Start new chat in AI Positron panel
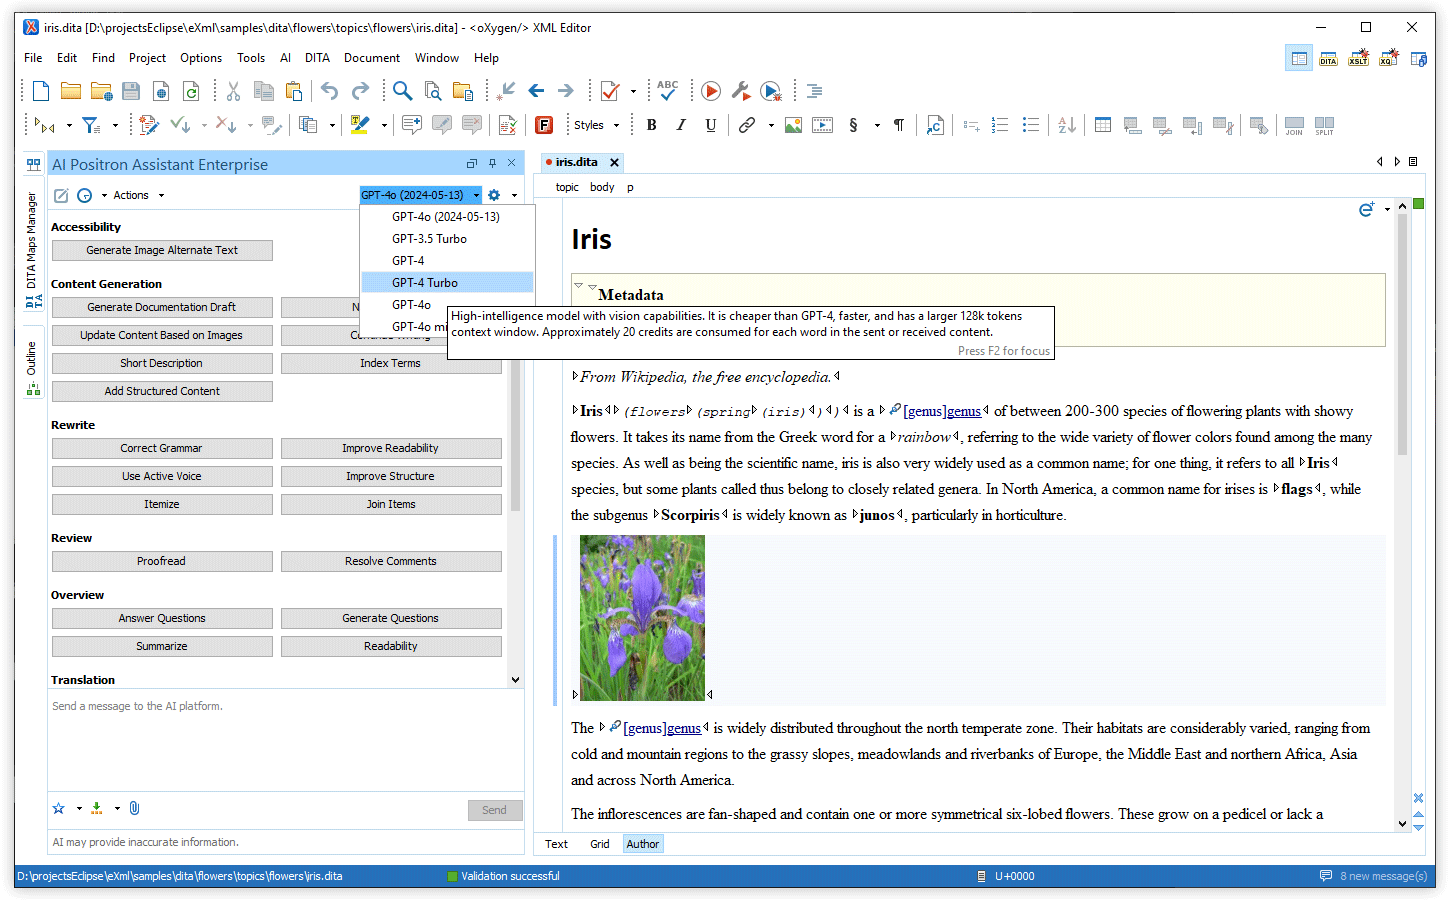 (x=61, y=195)
